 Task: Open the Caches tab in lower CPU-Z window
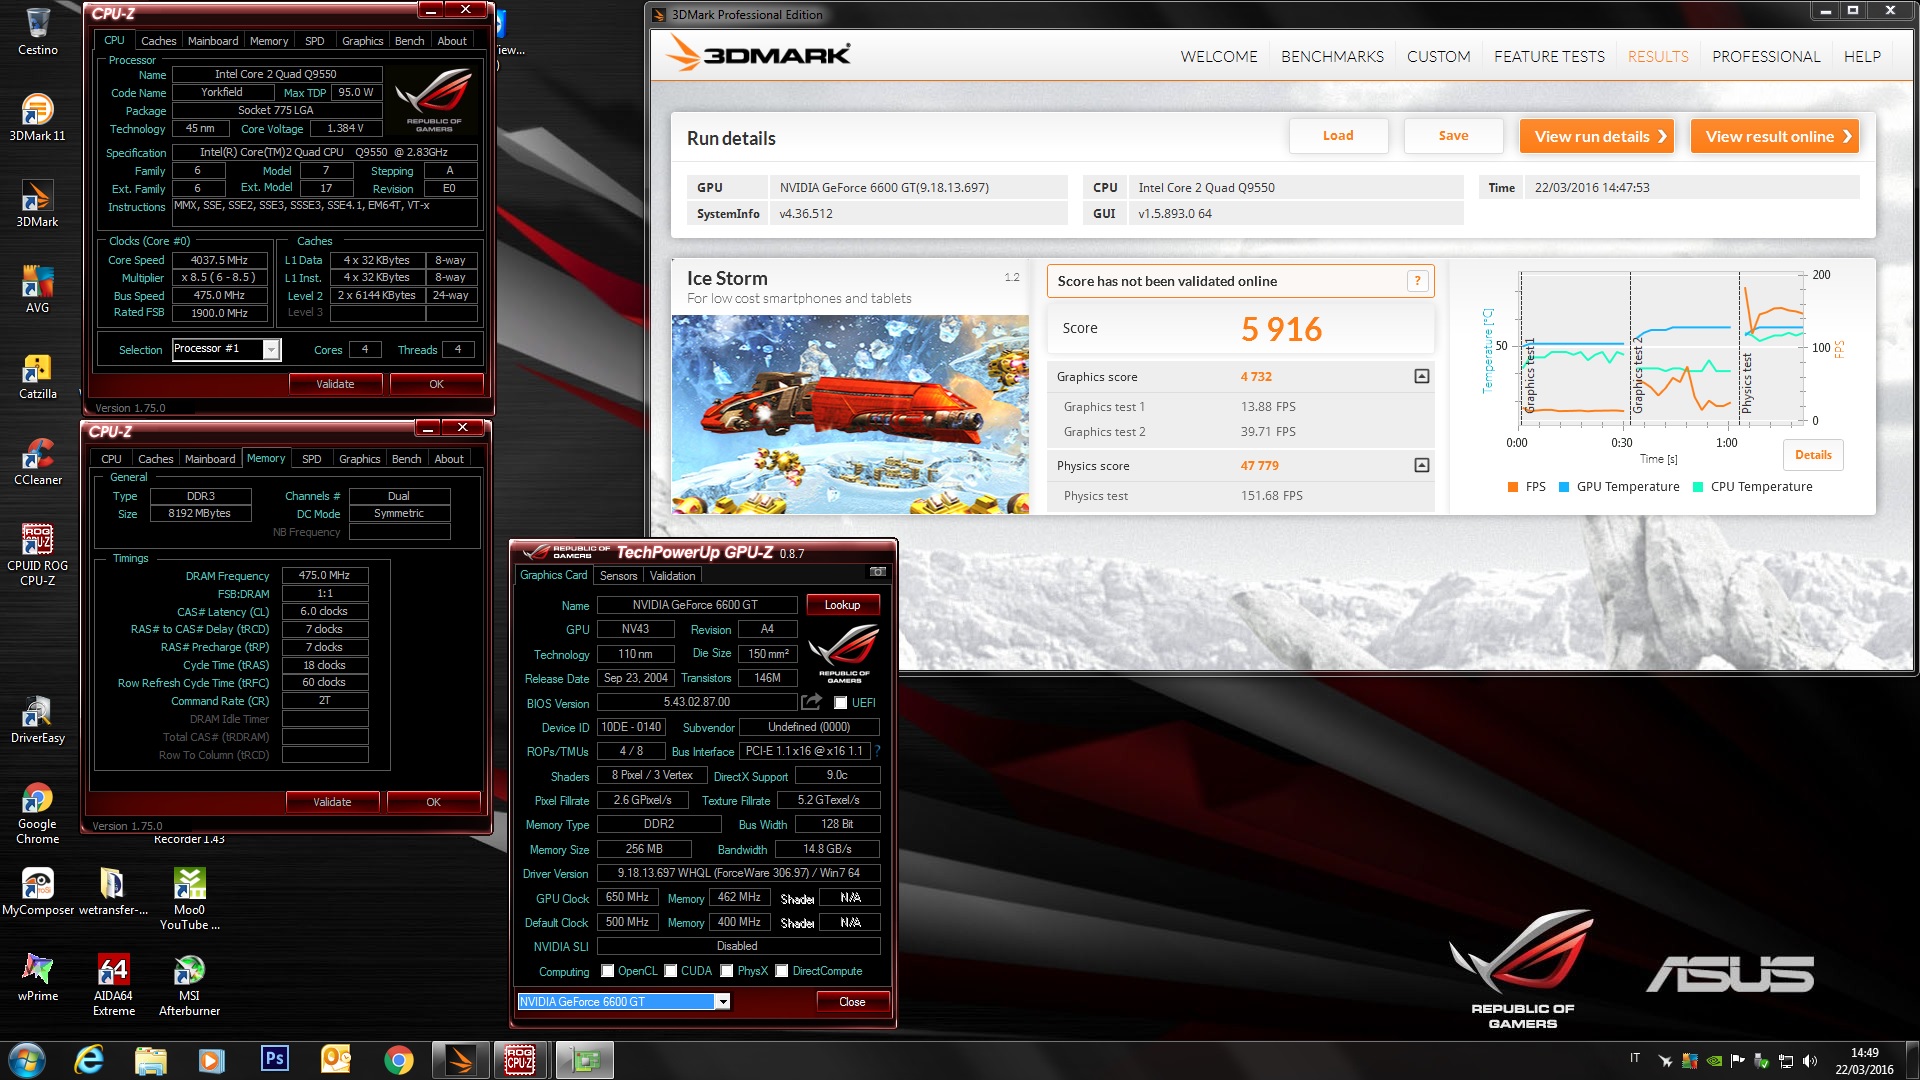(x=155, y=459)
